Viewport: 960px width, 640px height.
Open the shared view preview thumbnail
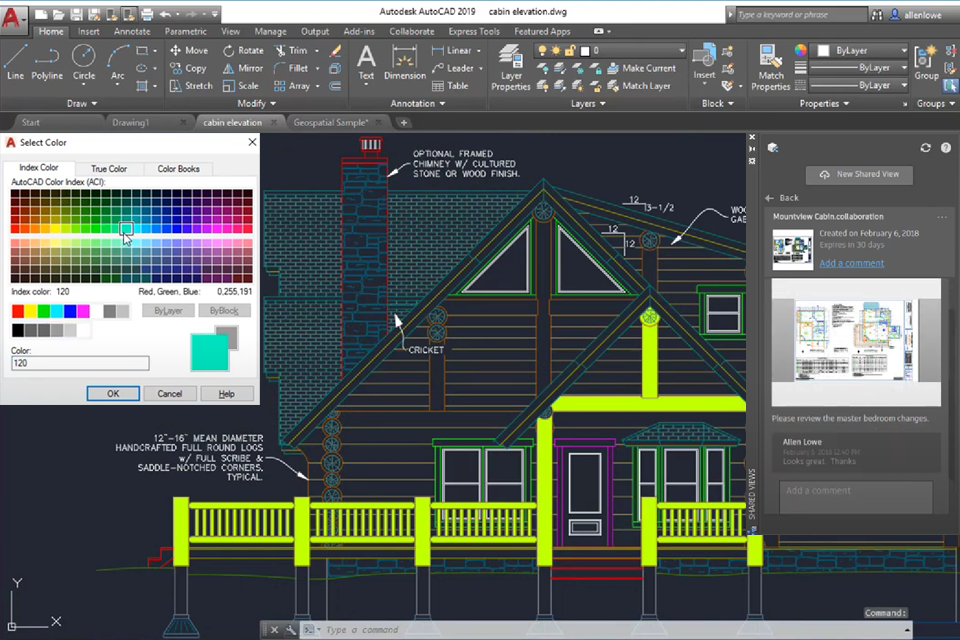click(x=856, y=342)
